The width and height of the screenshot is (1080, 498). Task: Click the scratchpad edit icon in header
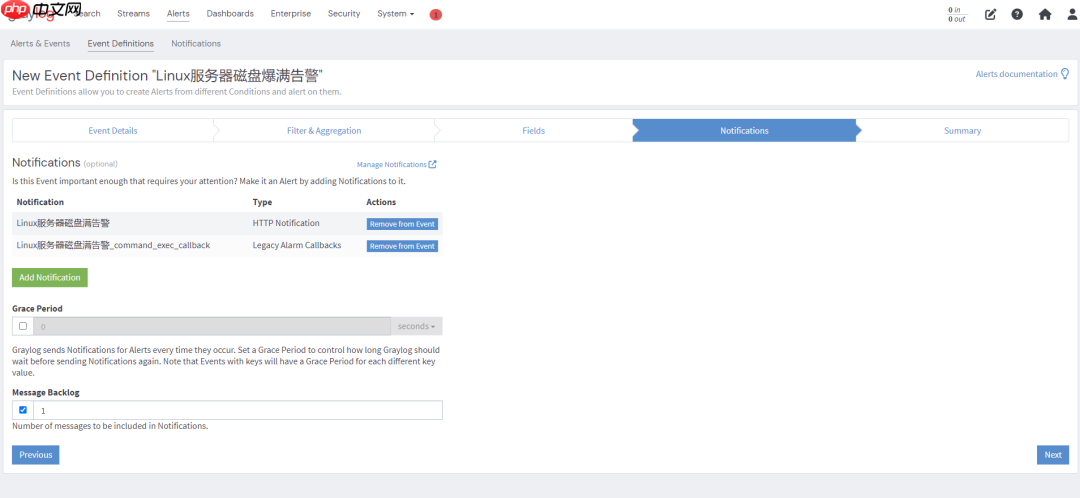pyautogui.click(x=990, y=14)
